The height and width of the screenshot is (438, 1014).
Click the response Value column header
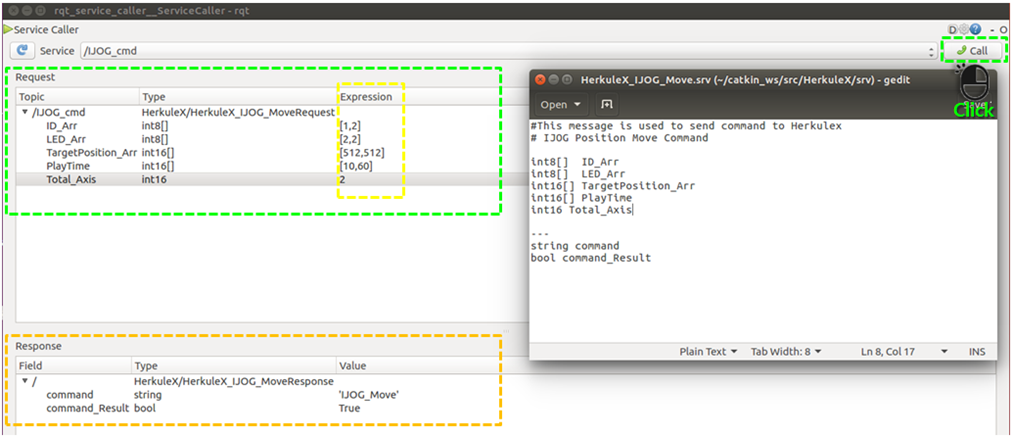pos(352,366)
